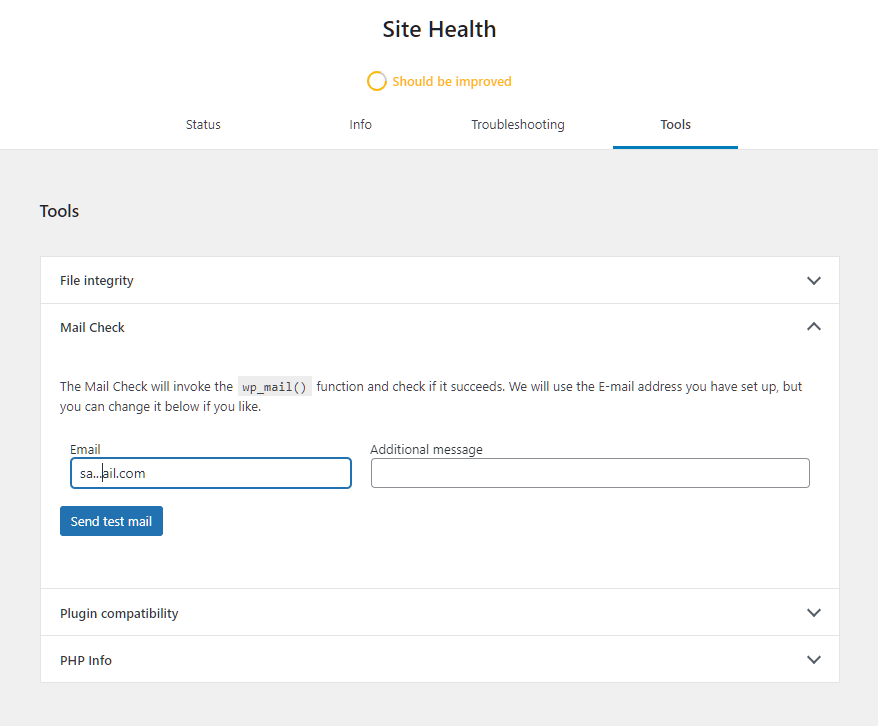The height and width of the screenshot is (726, 878).
Task: Click the Should be improved status text
Action: tap(452, 82)
